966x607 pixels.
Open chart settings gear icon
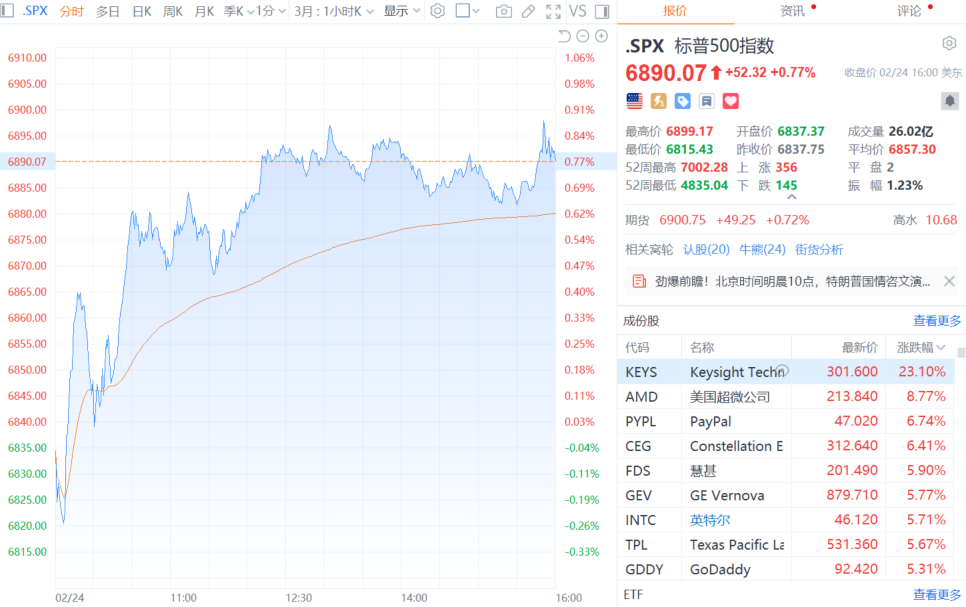click(436, 11)
